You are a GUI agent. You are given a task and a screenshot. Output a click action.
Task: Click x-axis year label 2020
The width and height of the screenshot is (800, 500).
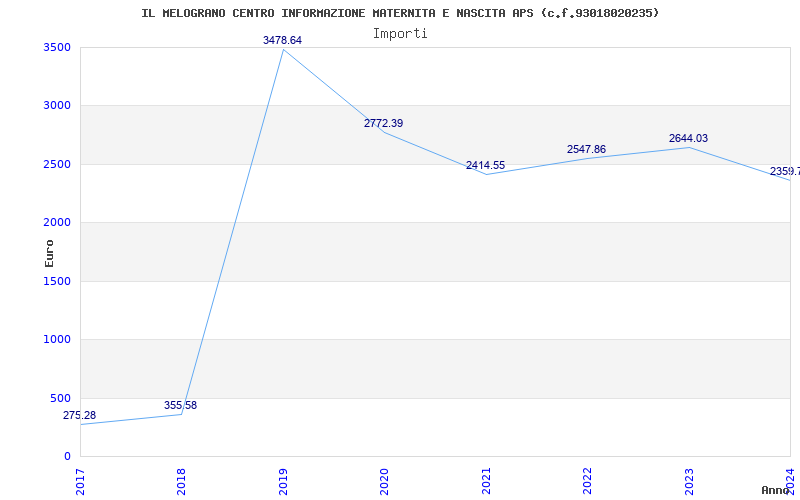(x=384, y=481)
